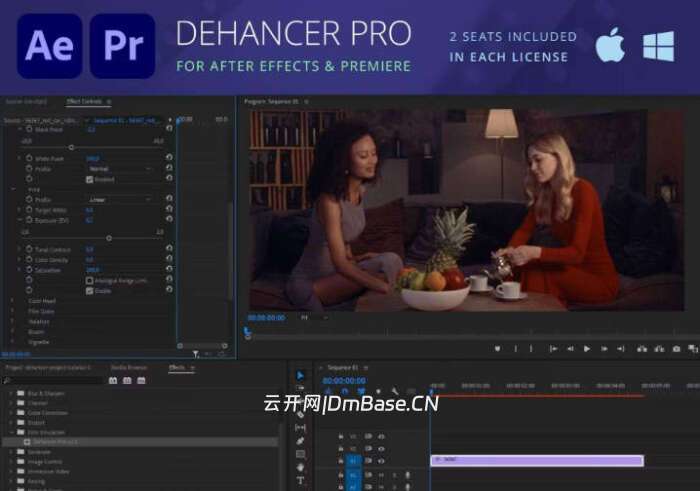Select the Pen tool

[x=300, y=441]
